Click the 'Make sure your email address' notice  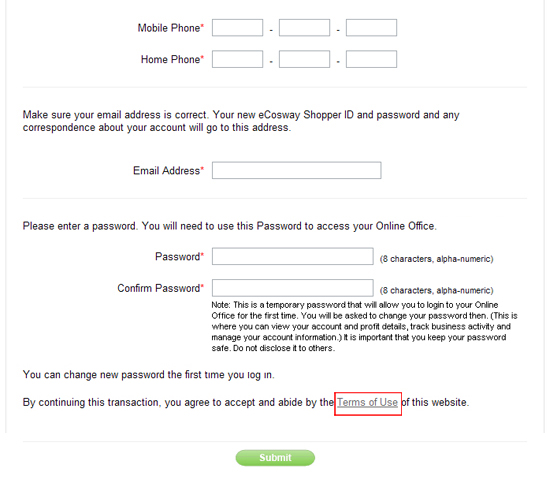241,121
